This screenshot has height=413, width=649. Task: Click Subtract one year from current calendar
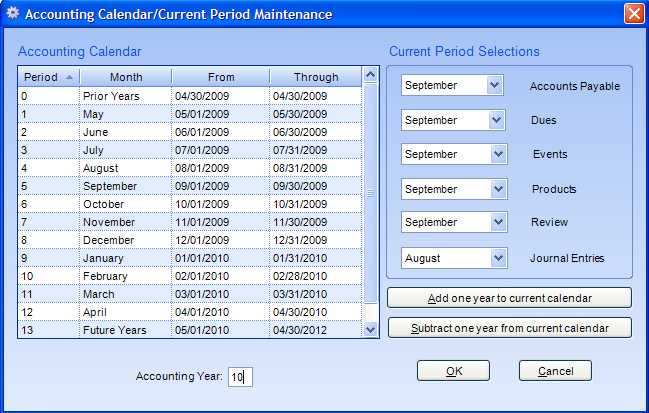510,328
